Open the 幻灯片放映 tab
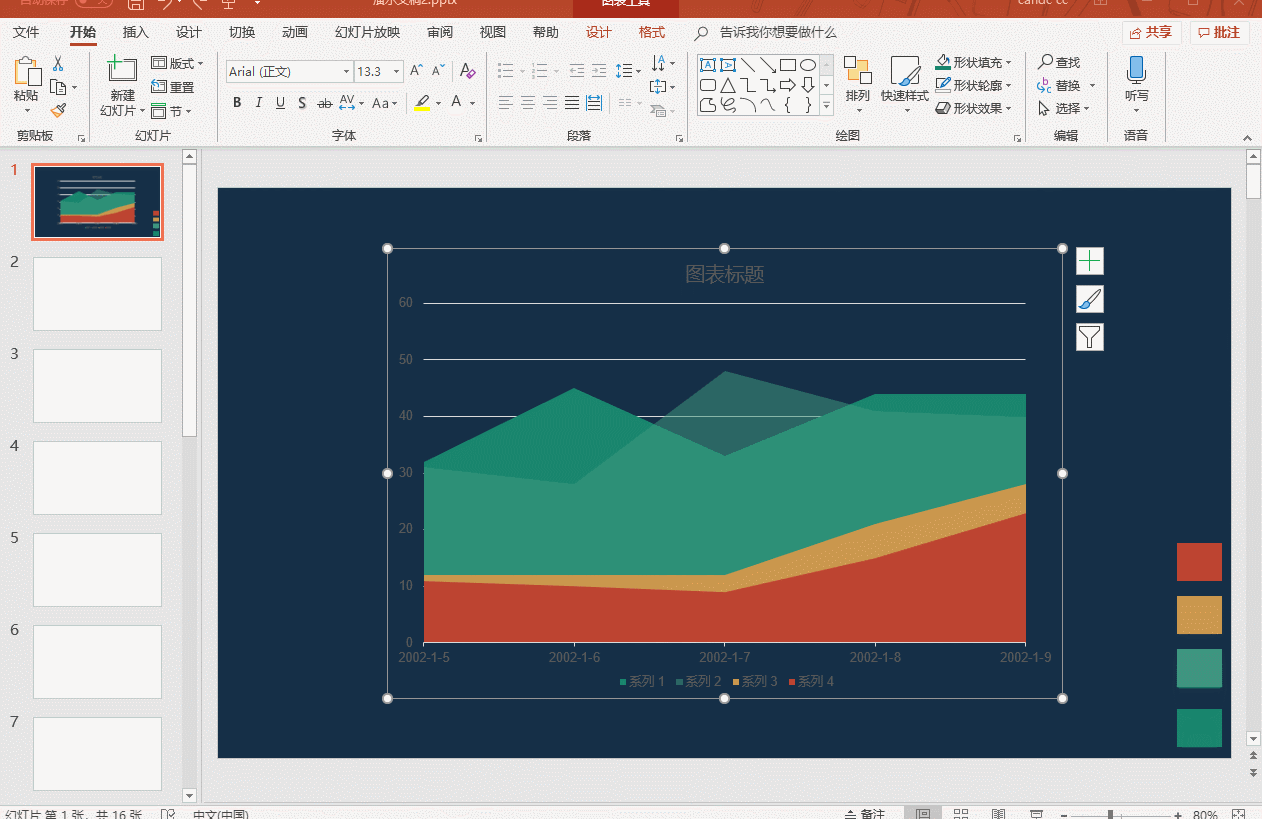Screen dimensions: 1262x819 [x=367, y=32]
